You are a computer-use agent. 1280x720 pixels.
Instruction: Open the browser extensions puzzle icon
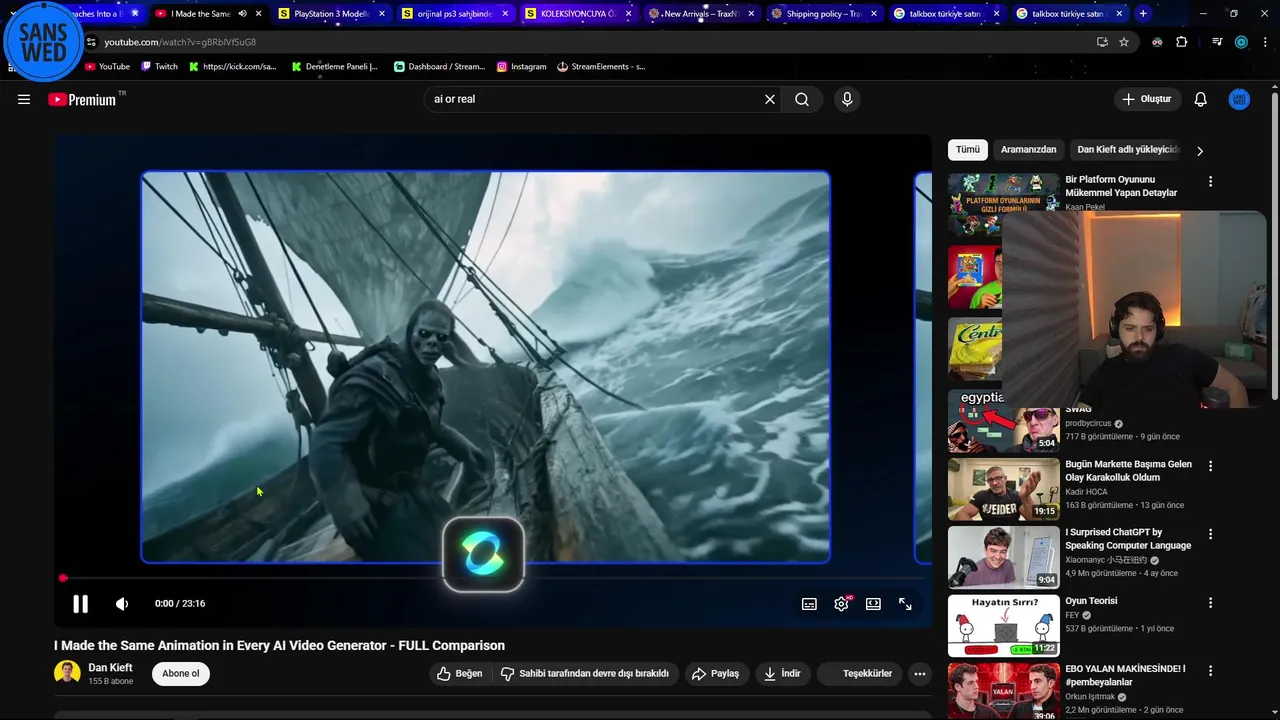click(1182, 42)
